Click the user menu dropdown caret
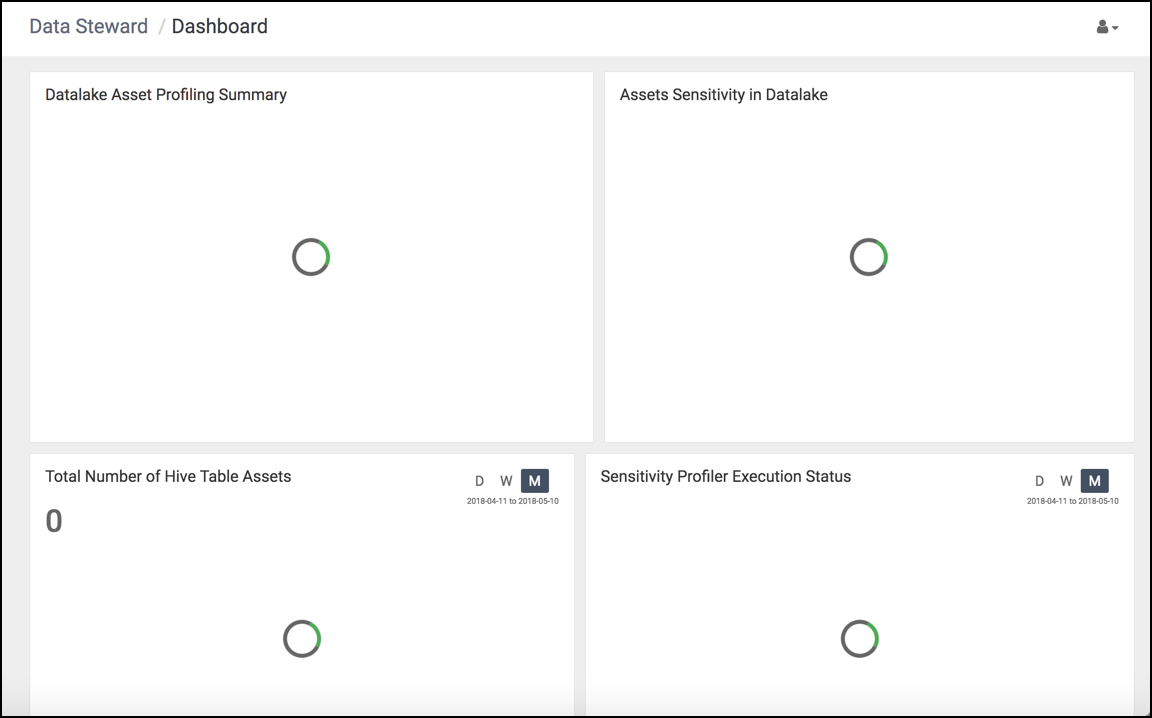The image size is (1152, 718). point(1115,28)
